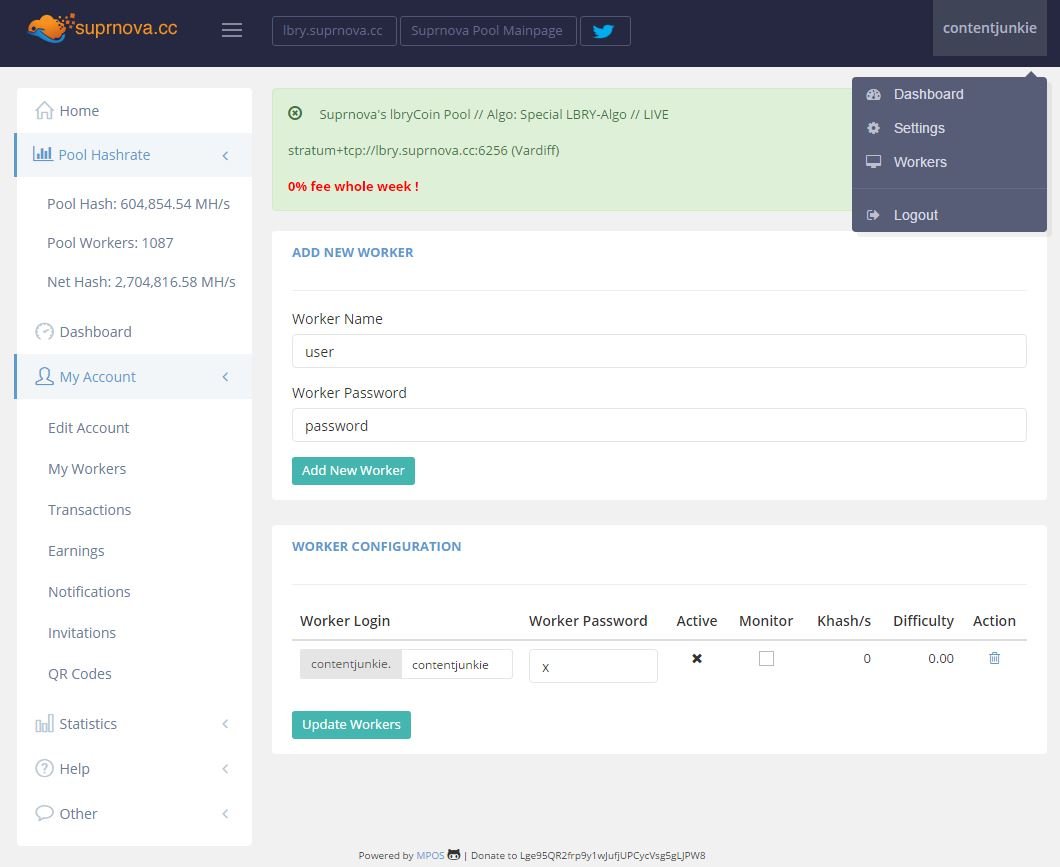
Task: Click the Pool Hash: 604,854.54 MH/s text
Action: [139, 204]
